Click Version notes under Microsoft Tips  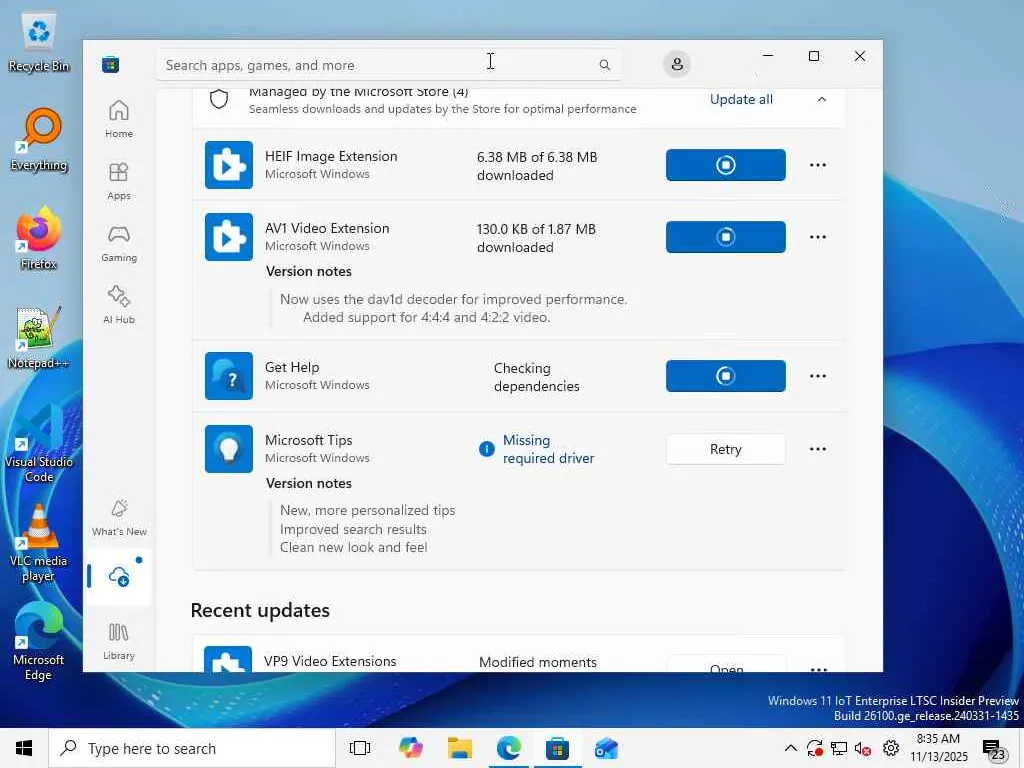pos(308,483)
